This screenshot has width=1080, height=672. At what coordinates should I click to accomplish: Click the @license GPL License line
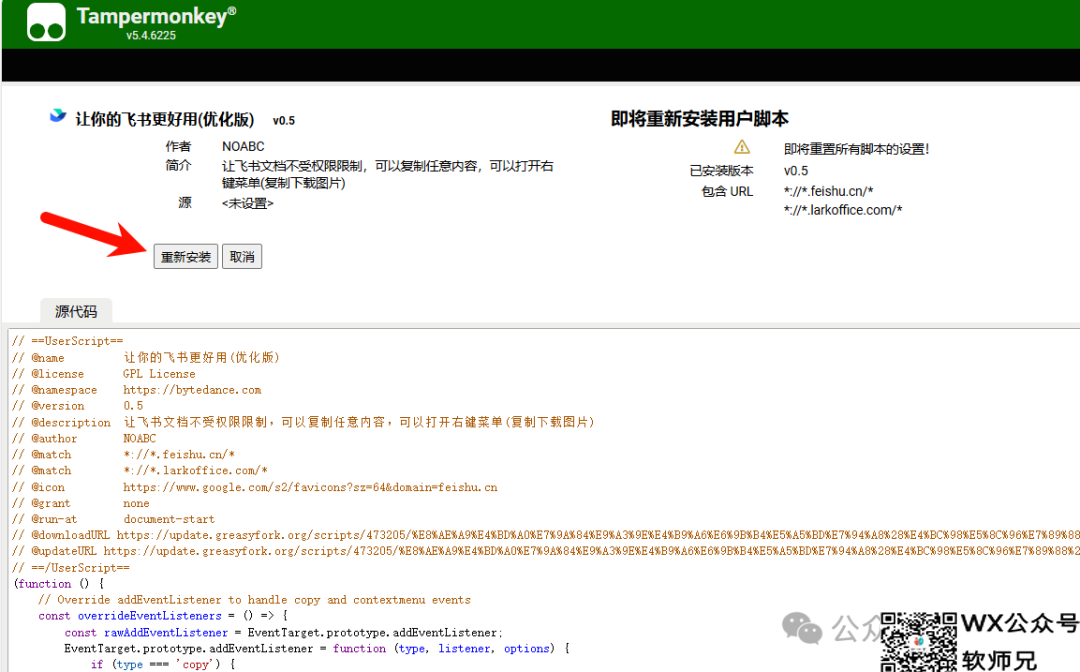pyautogui.click(x=104, y=374)
